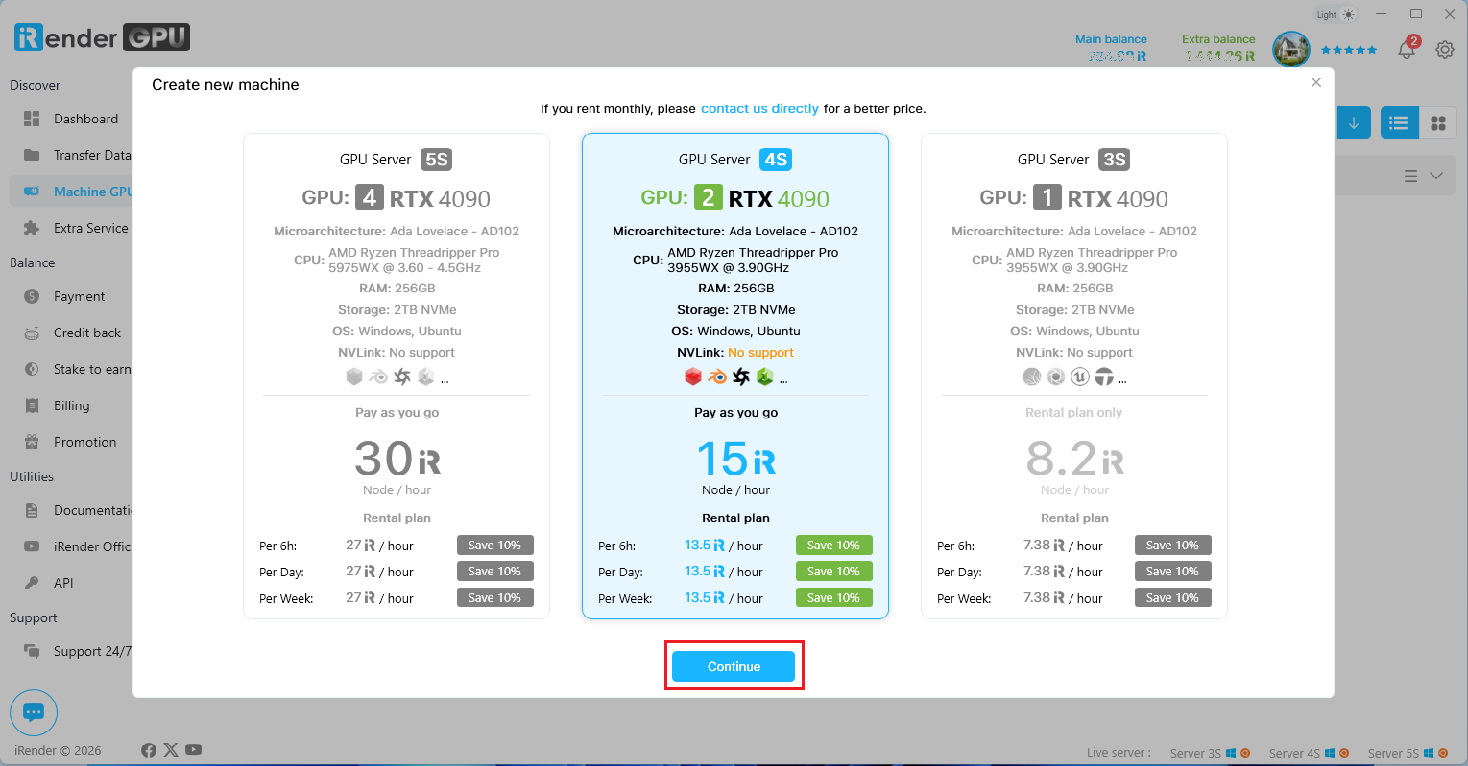Open the live chat bubble

pos(34,713)
